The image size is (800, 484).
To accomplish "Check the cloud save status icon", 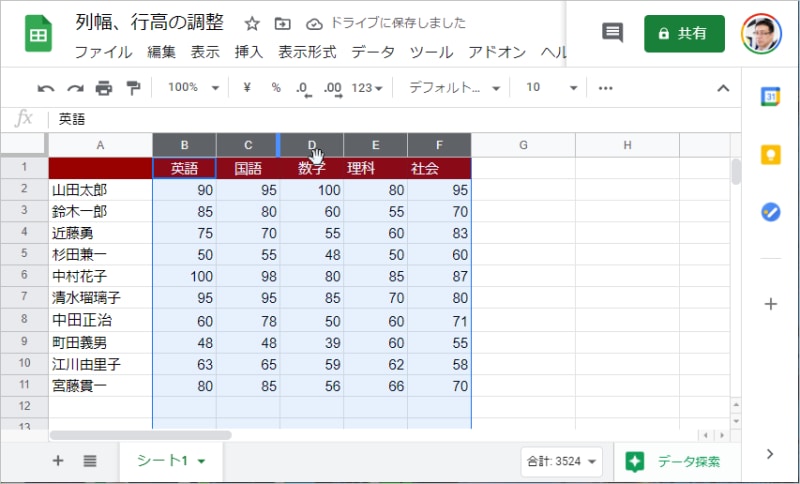I will pos(314,23).
